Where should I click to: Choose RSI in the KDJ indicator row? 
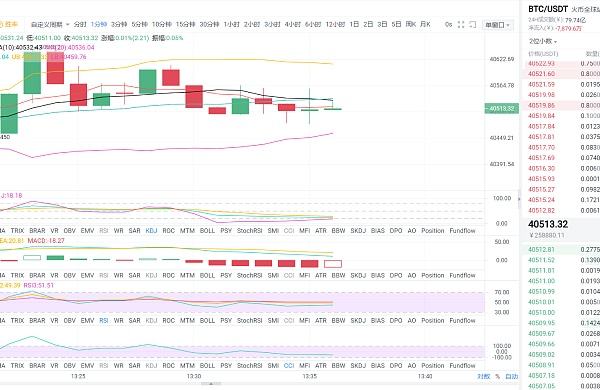coord(104,231)
